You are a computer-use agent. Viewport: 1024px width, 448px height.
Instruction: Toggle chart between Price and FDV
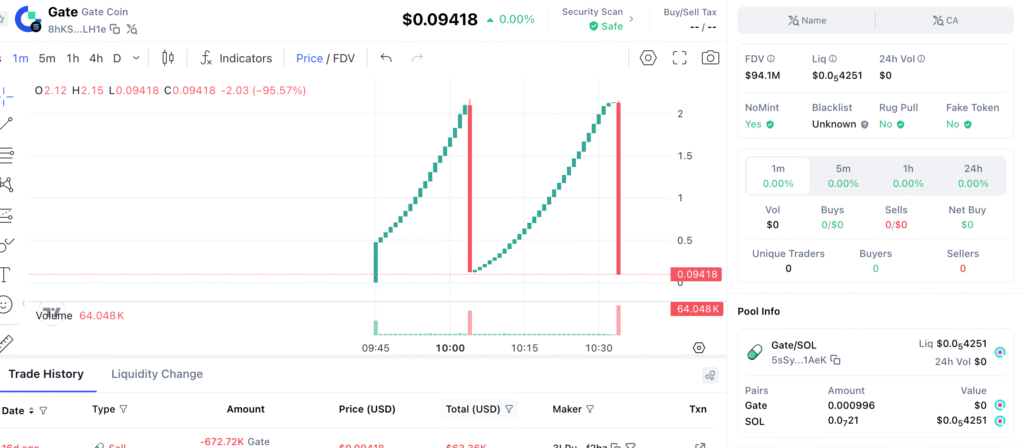point(325,58)
